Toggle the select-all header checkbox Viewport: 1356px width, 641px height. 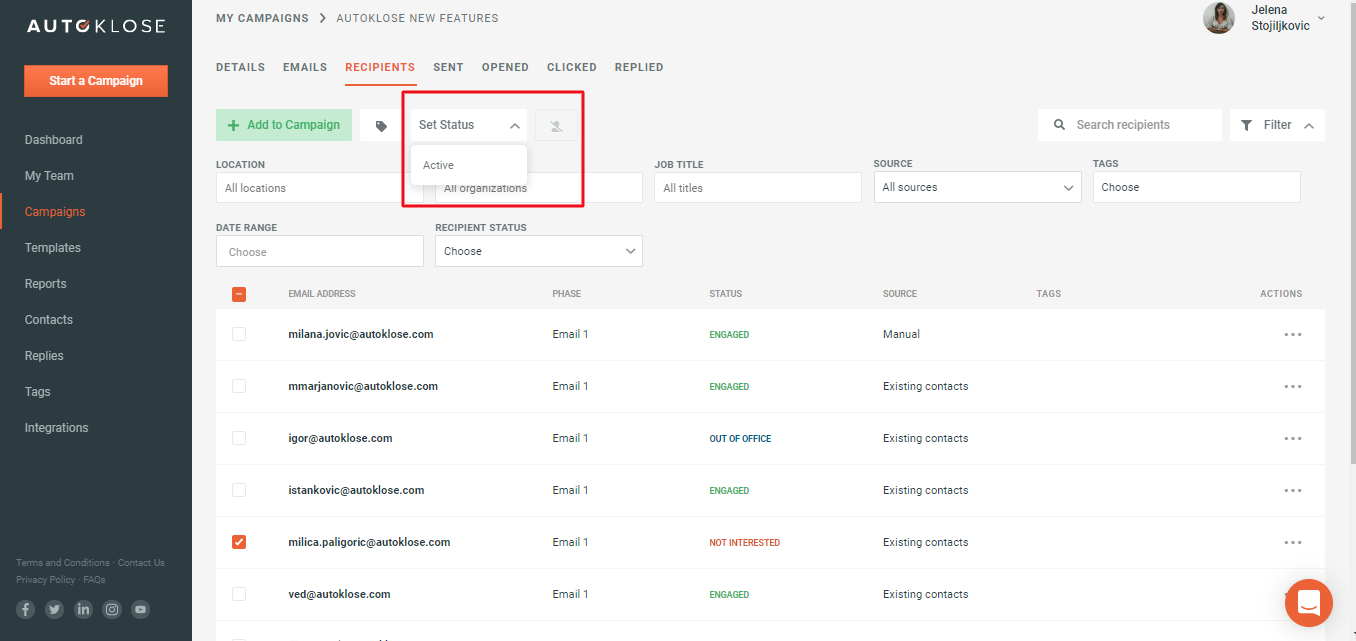(x=239, y=294)
